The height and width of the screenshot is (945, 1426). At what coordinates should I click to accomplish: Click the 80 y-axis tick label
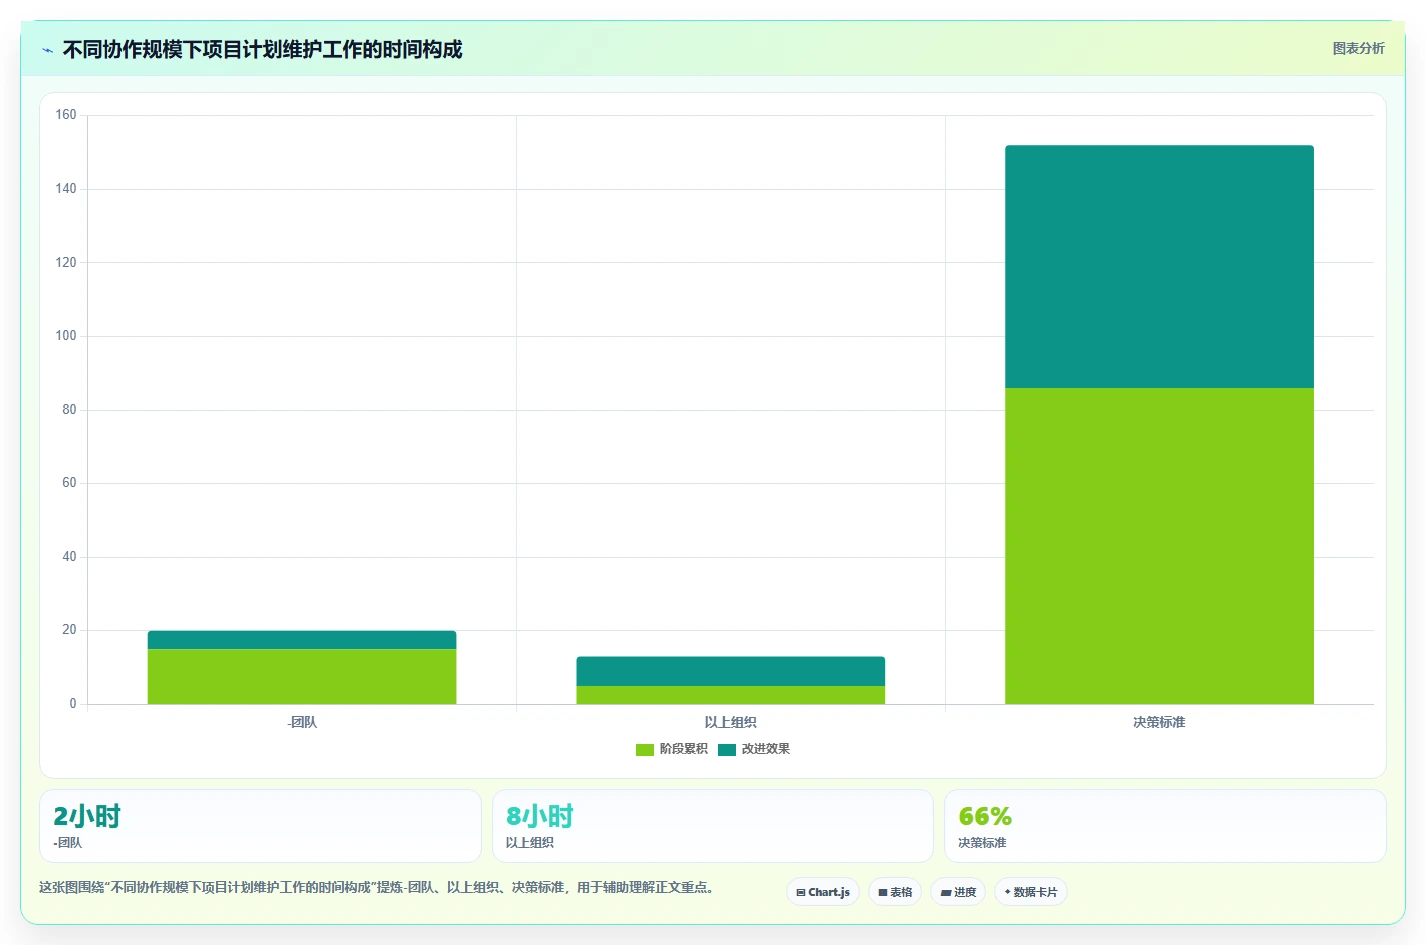pos(69,409)
